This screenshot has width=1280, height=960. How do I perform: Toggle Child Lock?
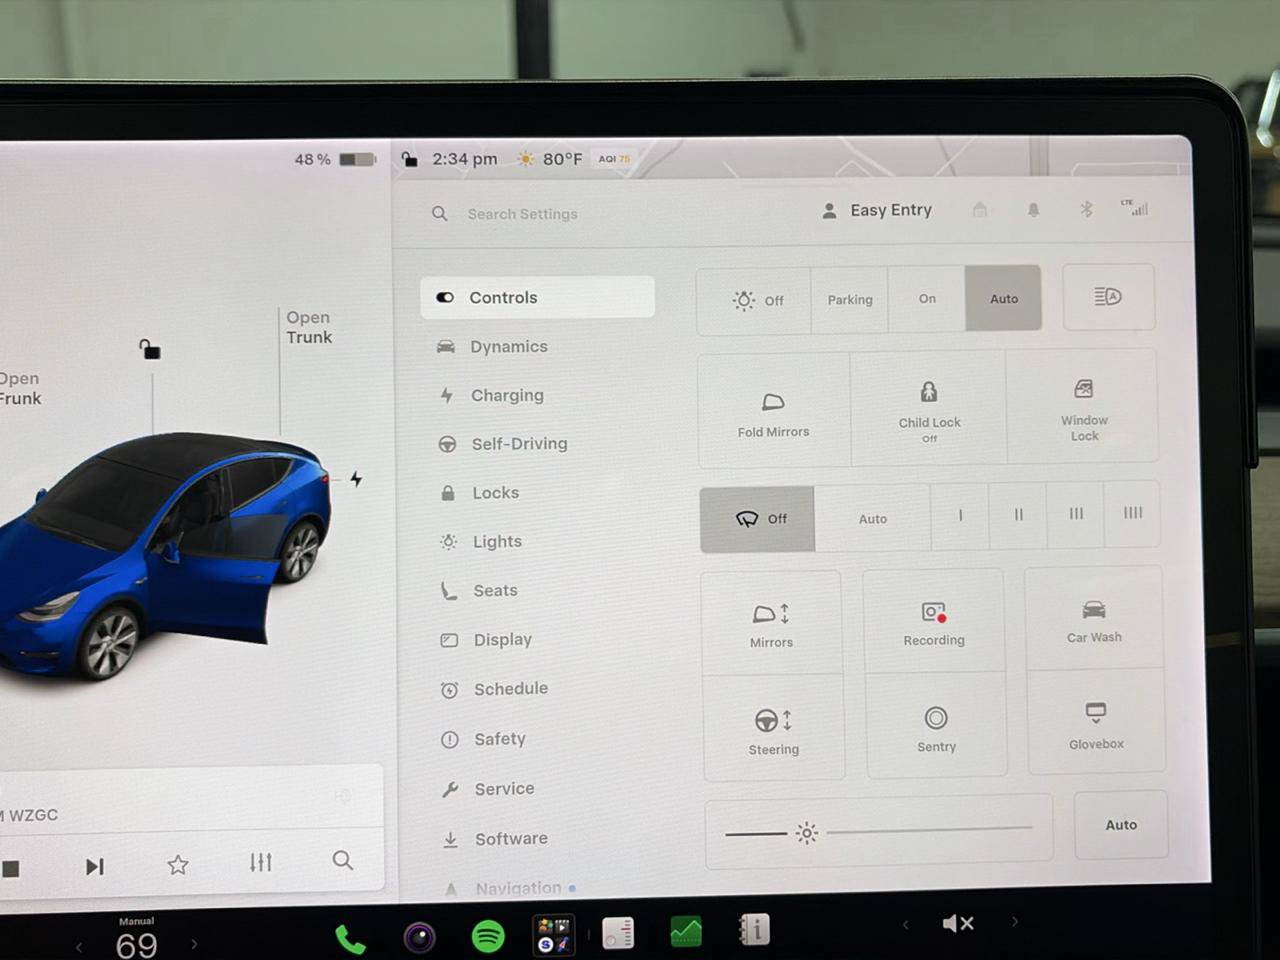point(929,408)
